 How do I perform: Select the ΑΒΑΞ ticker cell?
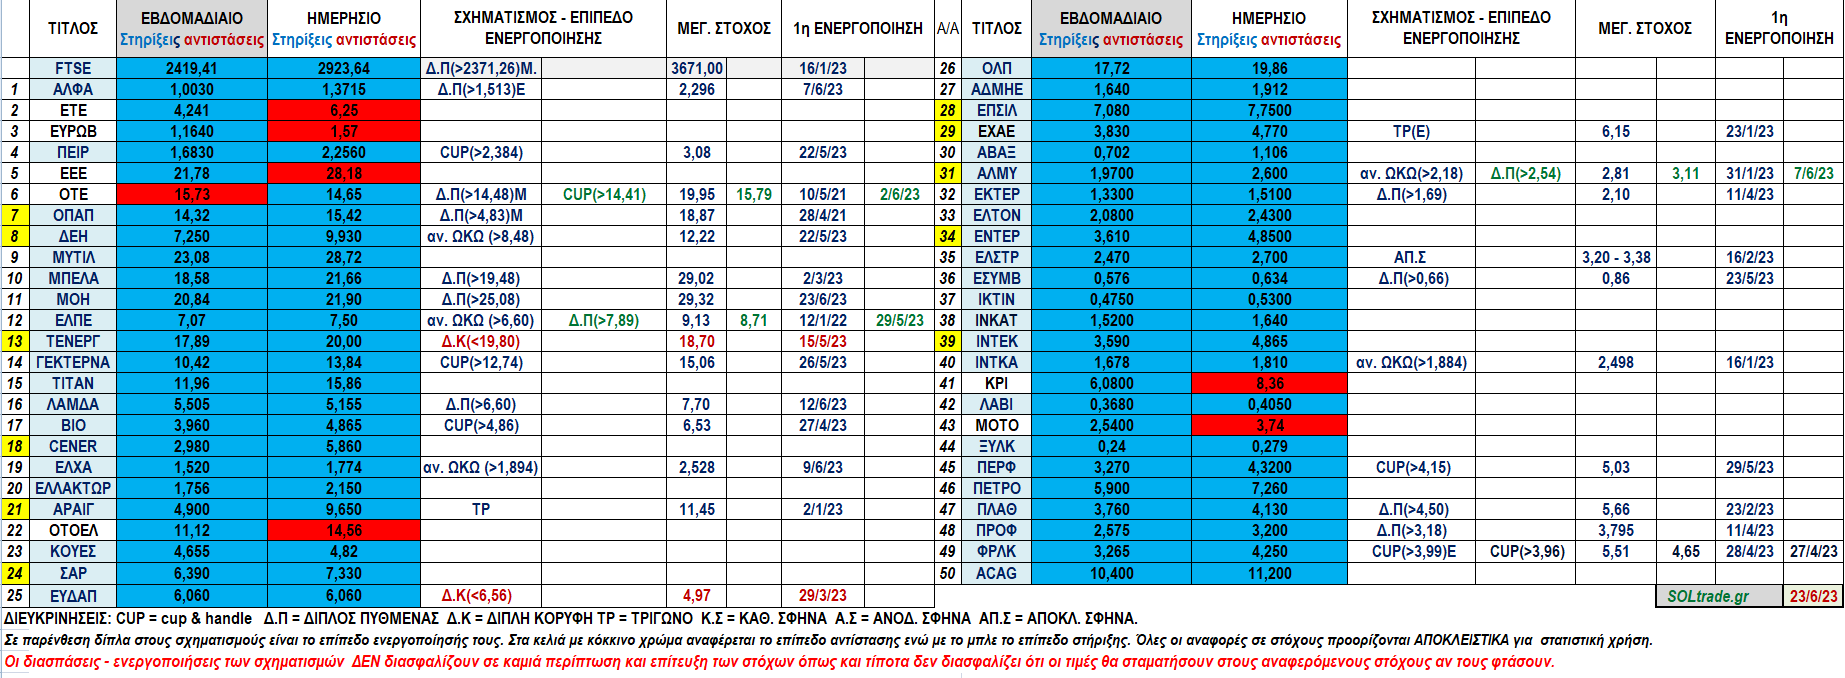click(x=997, y=152)
